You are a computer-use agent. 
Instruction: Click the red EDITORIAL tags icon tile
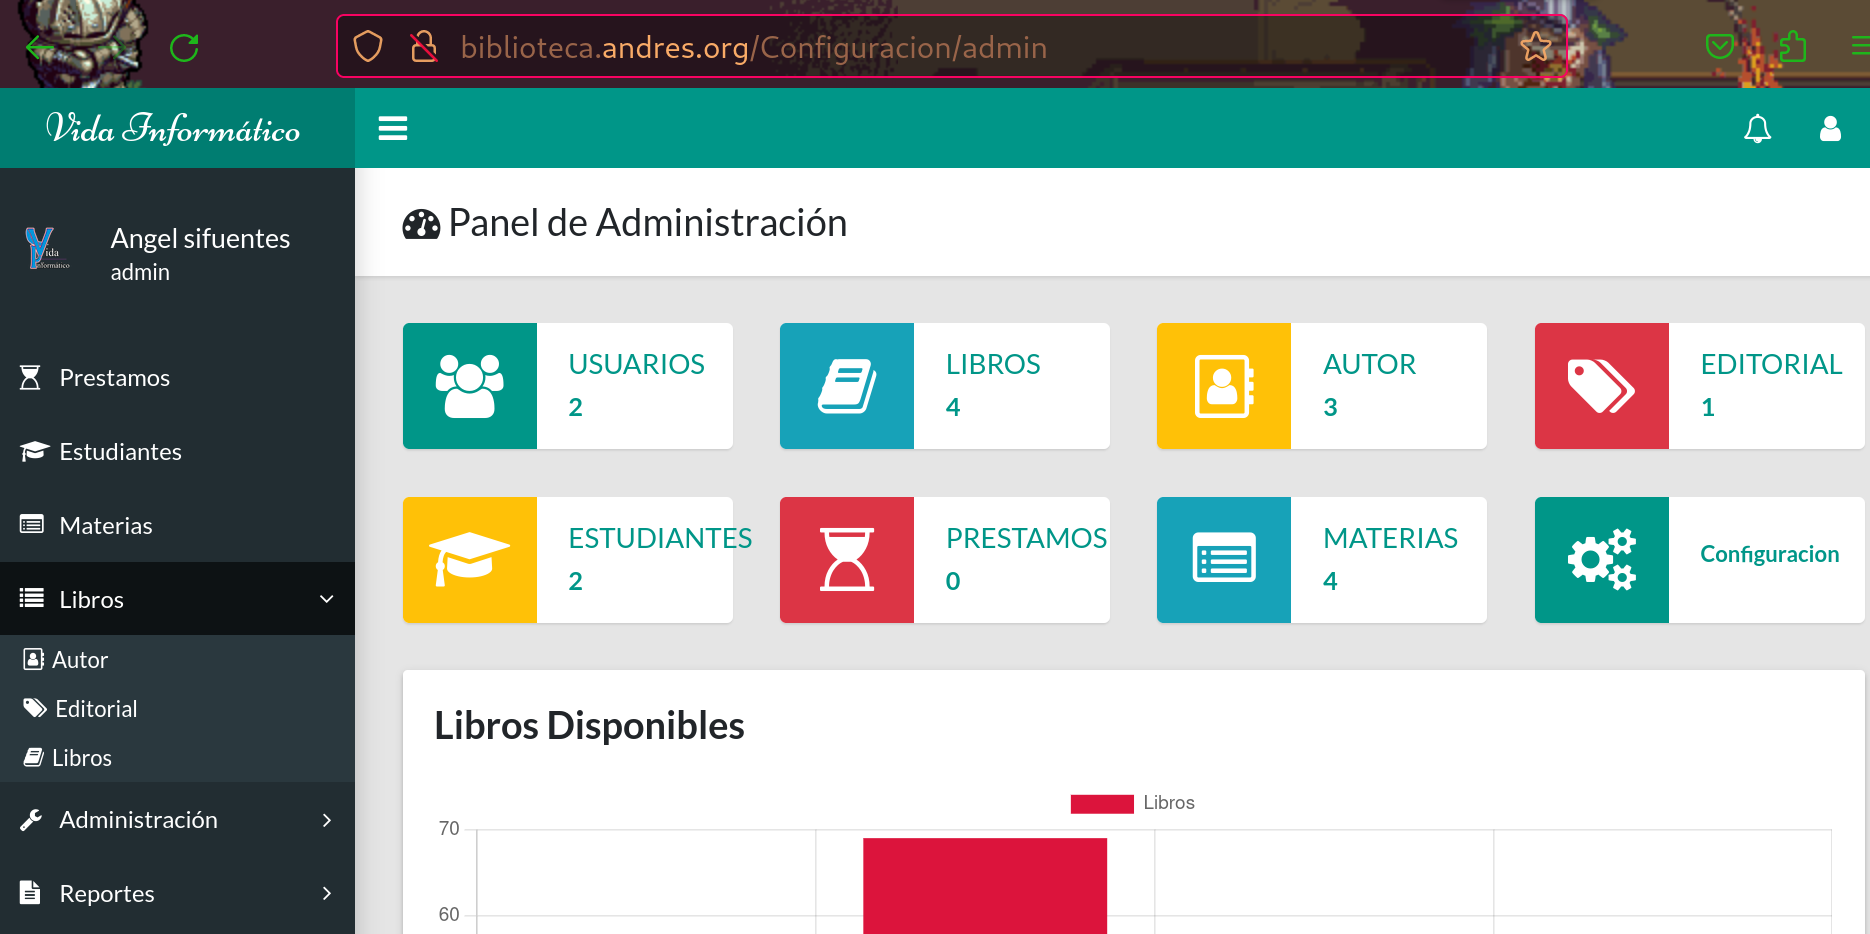tap(1602, 386)
